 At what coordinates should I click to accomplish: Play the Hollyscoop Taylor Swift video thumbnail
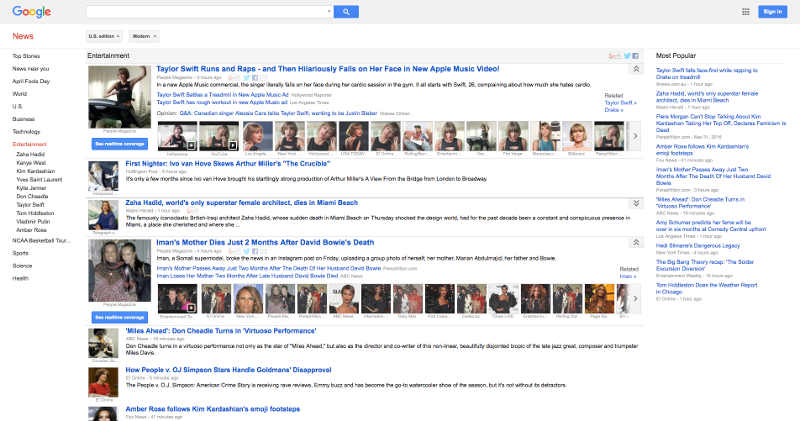point(177,136)
